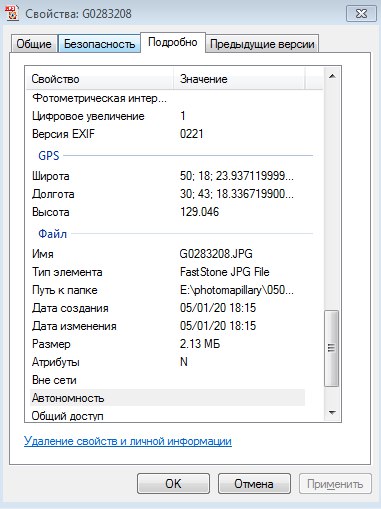Select the Путь к папке row
The height and width of the screenshot is (509, 381).
point(167,290)
